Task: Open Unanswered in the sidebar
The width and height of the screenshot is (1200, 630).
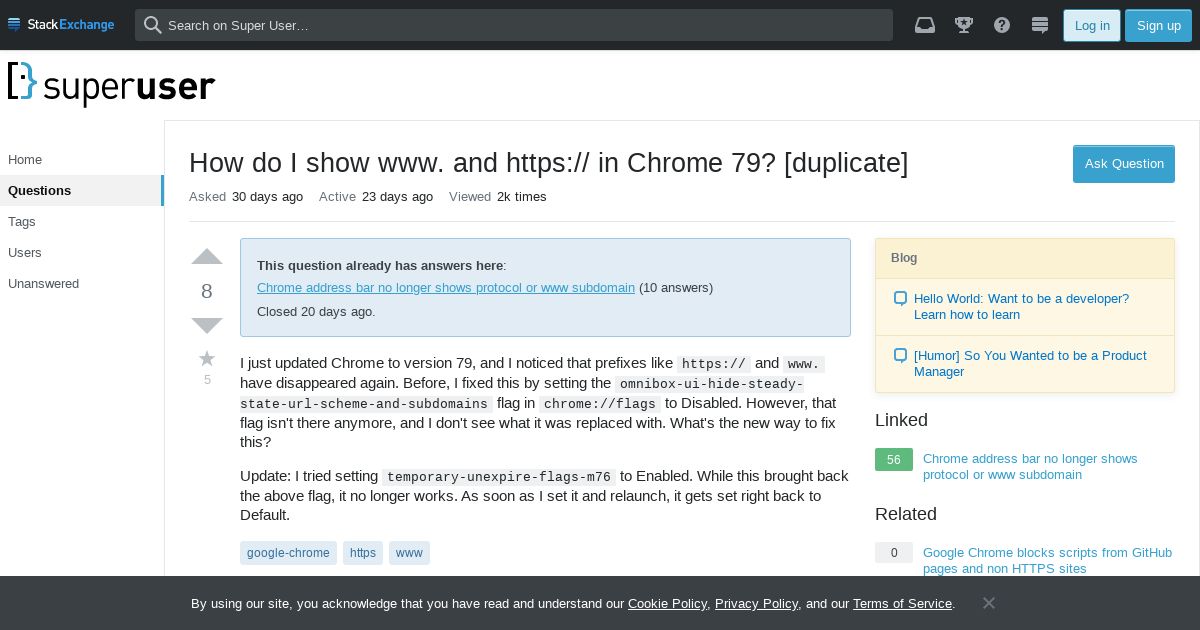Action: point(82,284)
